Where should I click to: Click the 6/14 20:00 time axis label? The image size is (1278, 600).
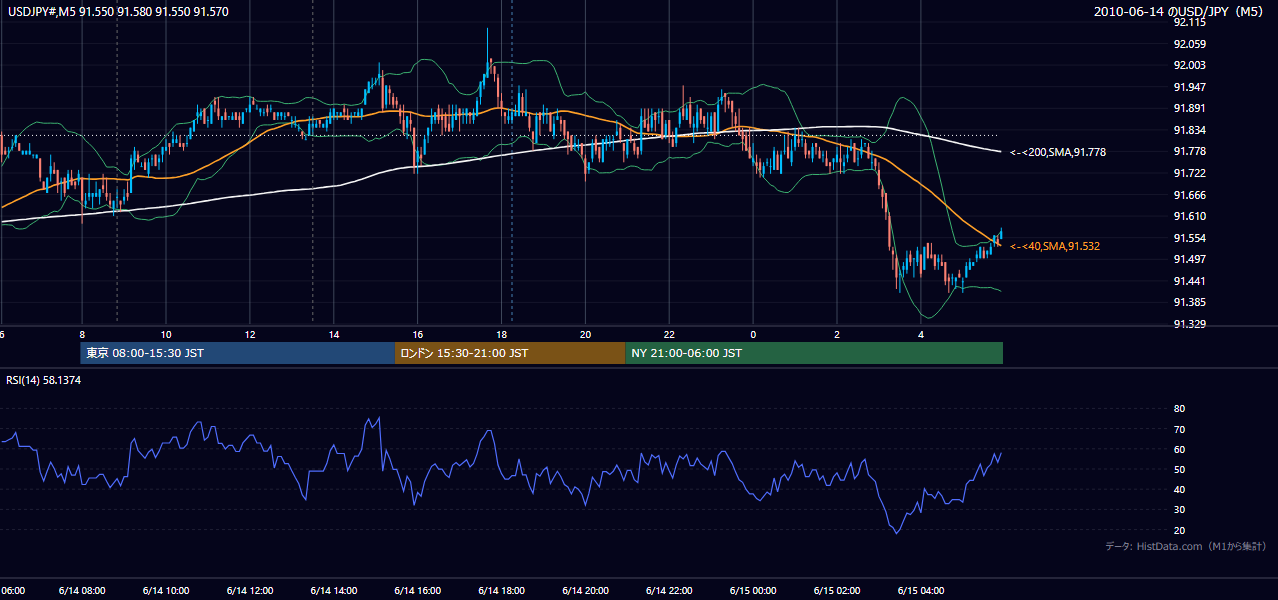(586, 590)
